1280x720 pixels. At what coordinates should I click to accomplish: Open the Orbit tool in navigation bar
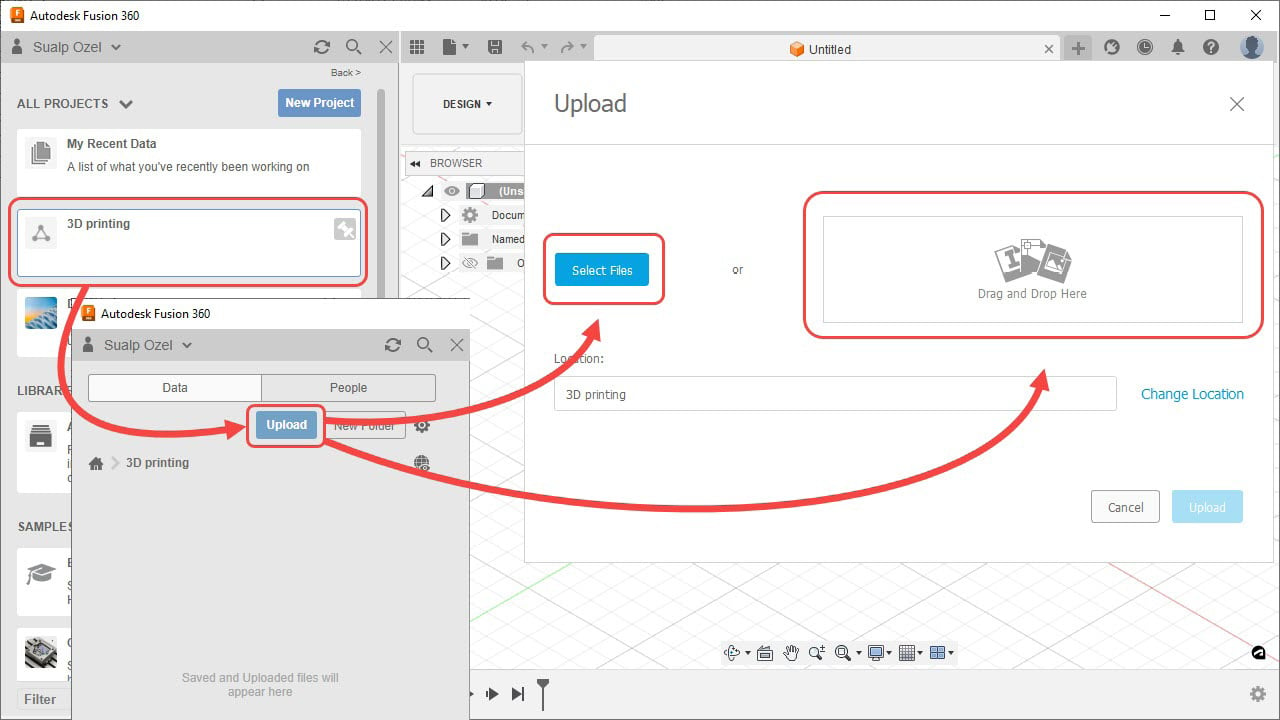pyautogui.click(x=732, y=653)
